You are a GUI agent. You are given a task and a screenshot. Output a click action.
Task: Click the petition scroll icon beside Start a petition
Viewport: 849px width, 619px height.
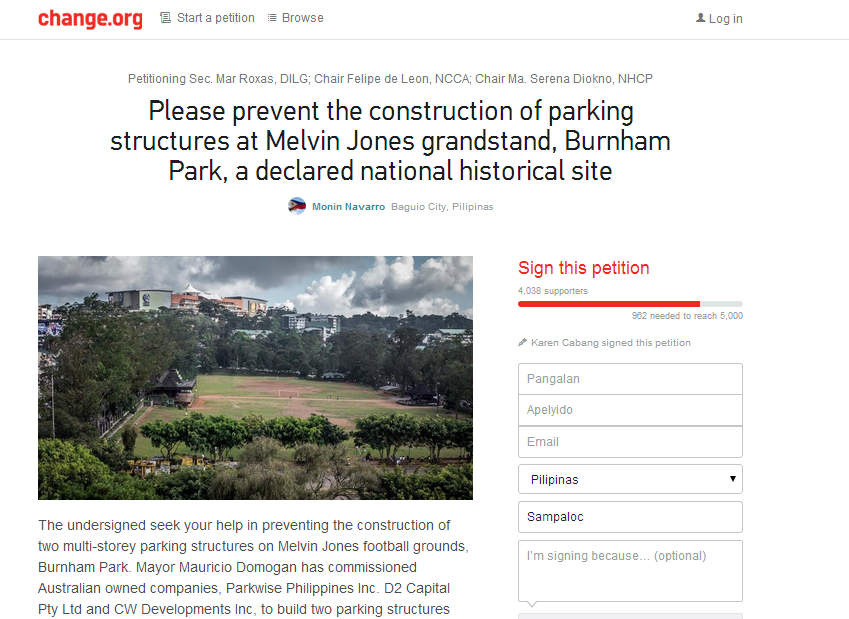click(165, 18)
